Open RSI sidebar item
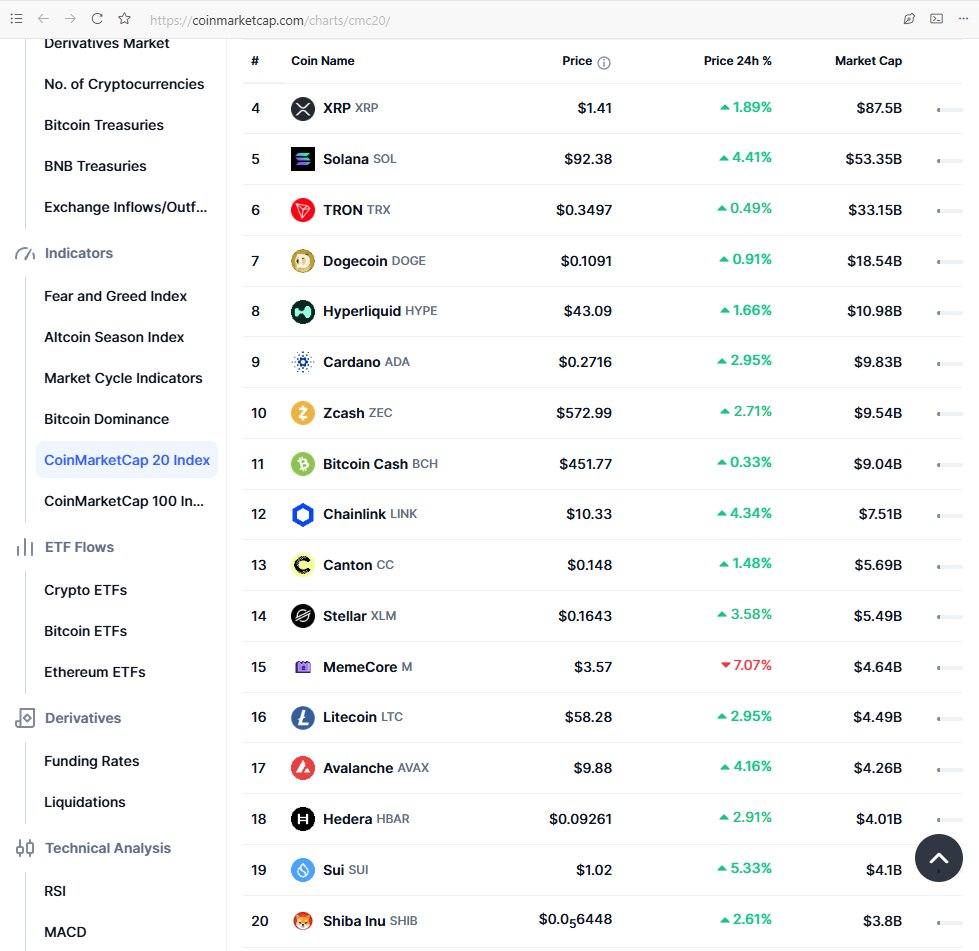Viewport: 979px width, 951px height. click(x=55, y=891)
